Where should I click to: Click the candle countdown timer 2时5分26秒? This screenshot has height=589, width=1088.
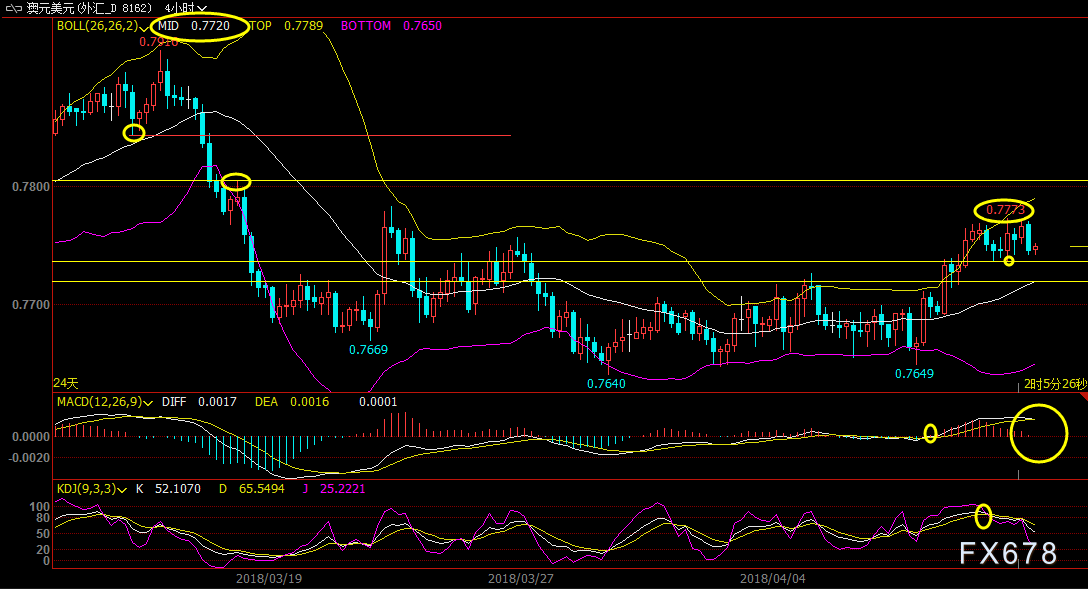click(x=1055, y=384)
